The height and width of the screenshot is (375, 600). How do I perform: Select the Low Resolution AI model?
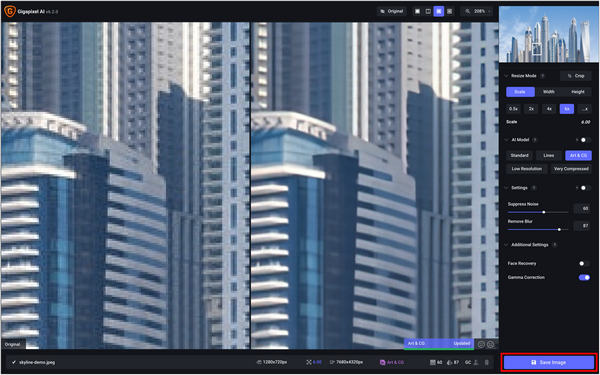click(x=527, y=169)
